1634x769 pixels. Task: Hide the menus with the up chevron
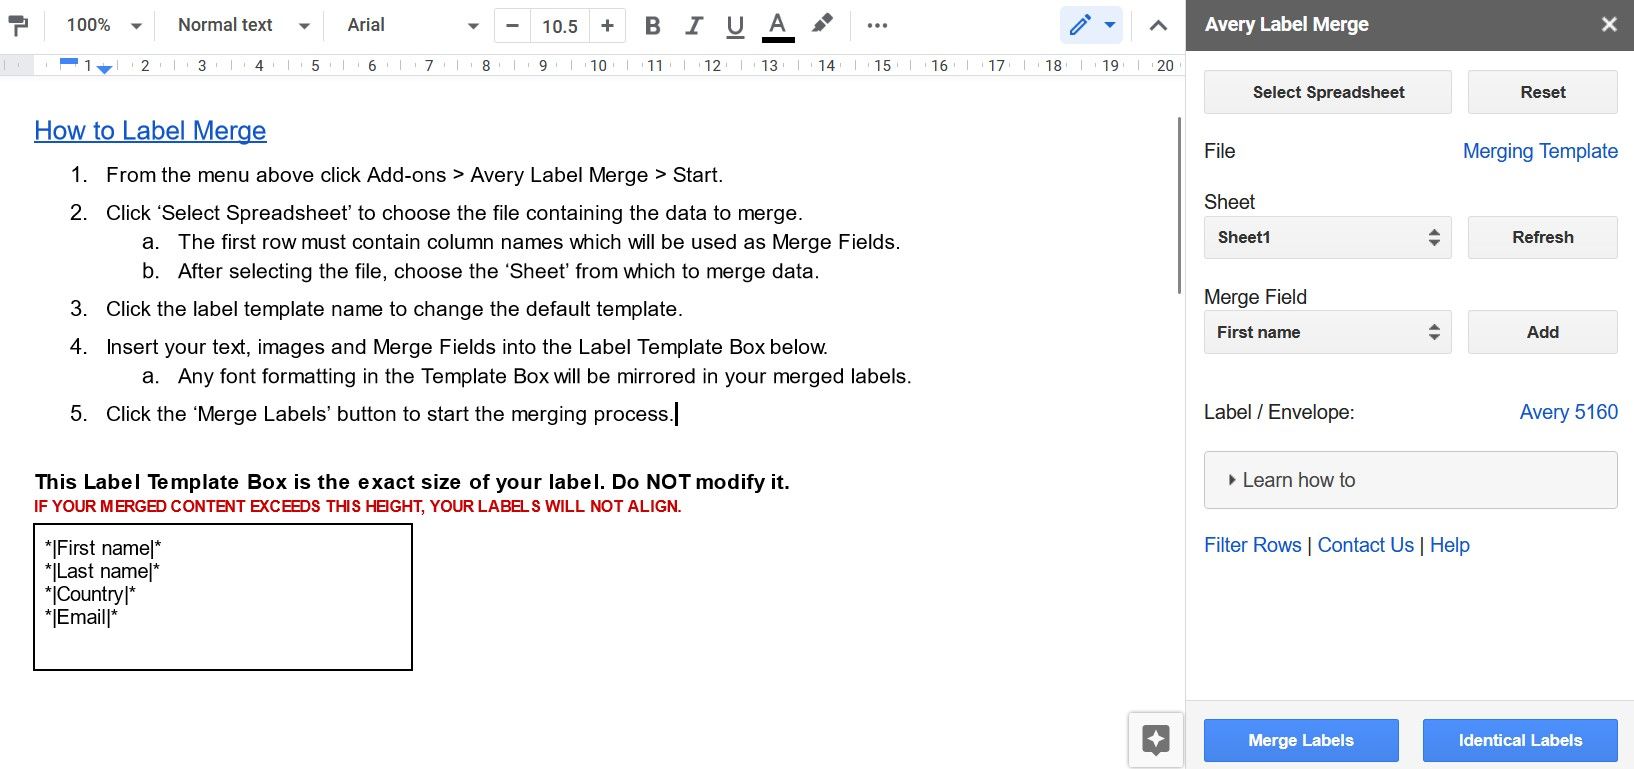click(x=1158, y=26)
